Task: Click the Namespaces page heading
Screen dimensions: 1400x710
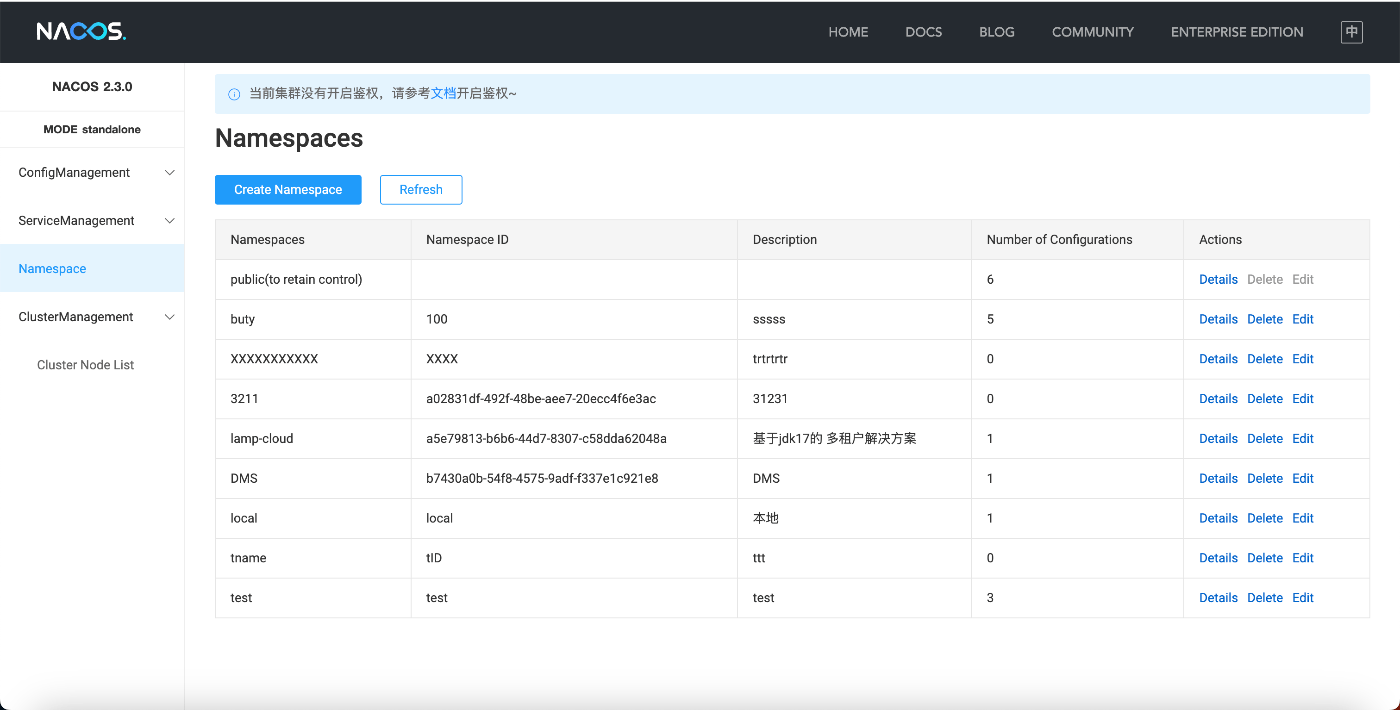Action: (289, 139)
